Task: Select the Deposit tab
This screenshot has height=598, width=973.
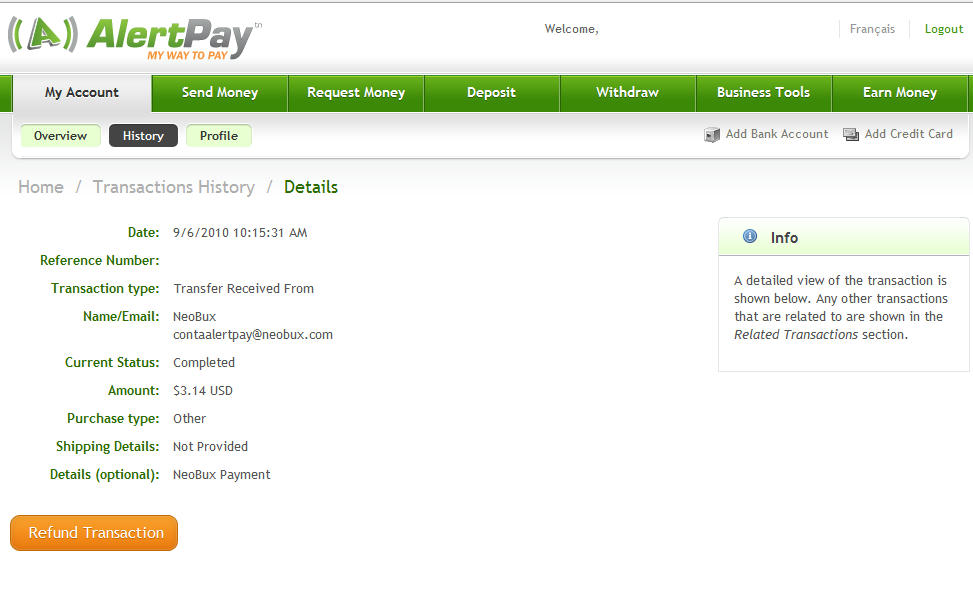Action: [491, 93]
